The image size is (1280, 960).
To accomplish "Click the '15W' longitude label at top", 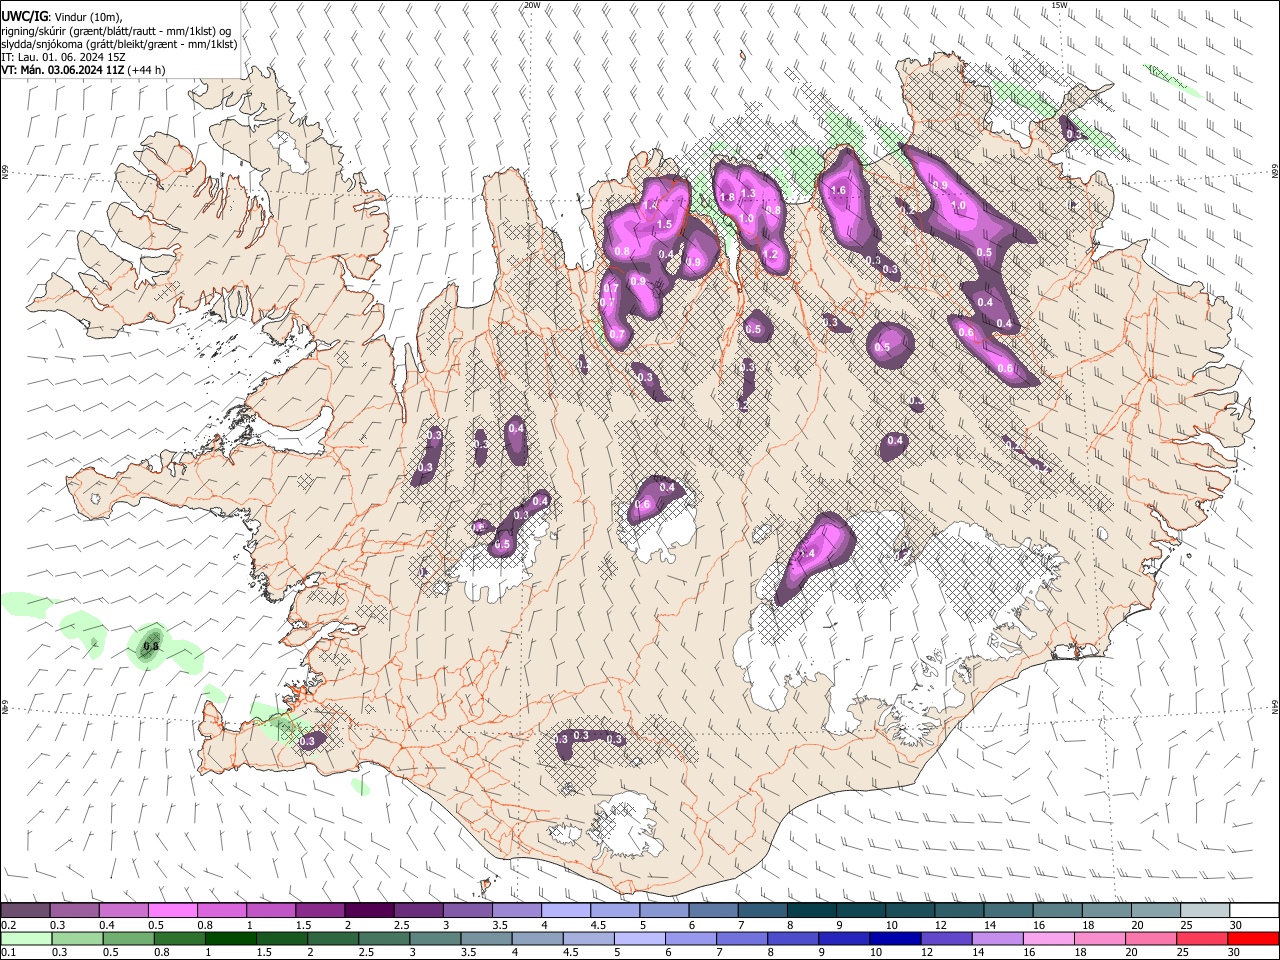I will pos(1059,5).
